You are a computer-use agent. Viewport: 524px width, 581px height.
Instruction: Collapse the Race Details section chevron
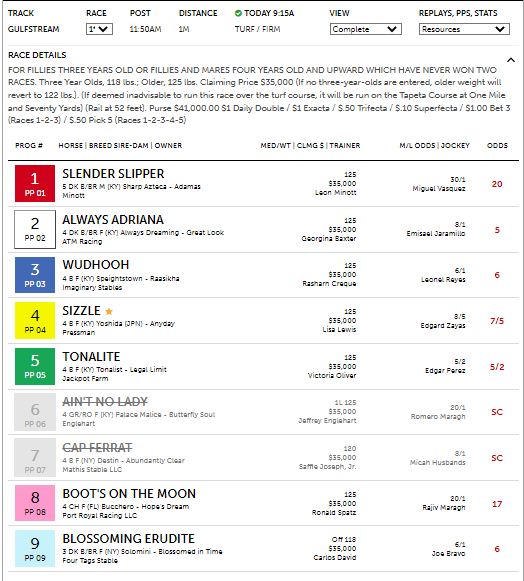[511, 60]
